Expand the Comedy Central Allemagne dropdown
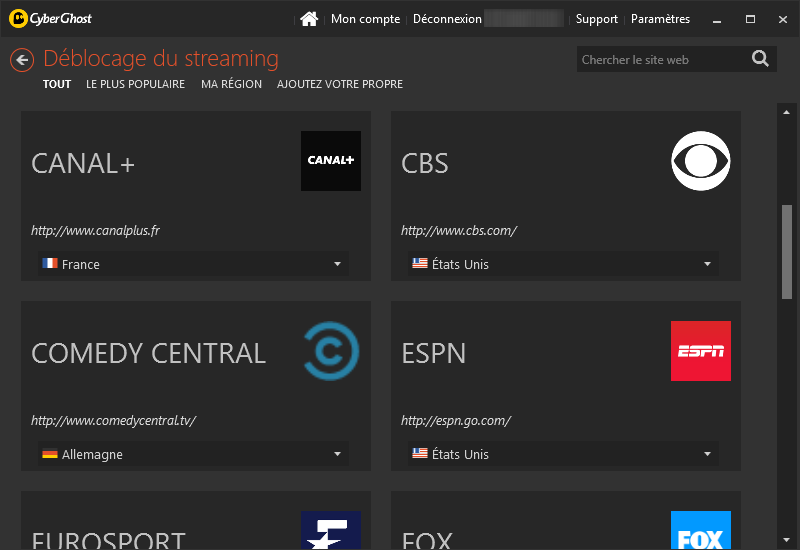The width and height of the screenshot is (800, 550). [193, 454]
